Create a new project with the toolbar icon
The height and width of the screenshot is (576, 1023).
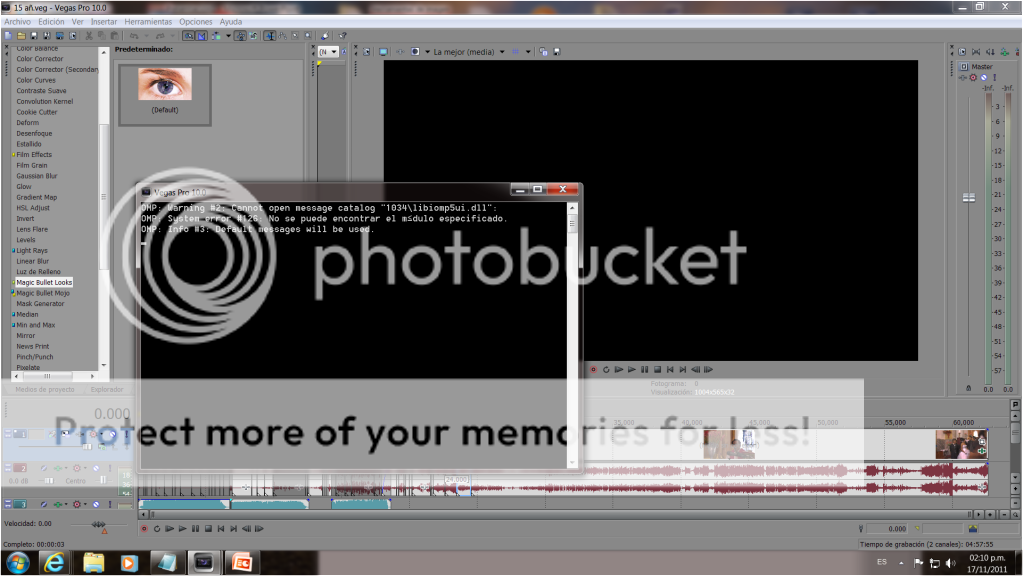point(8,36)
